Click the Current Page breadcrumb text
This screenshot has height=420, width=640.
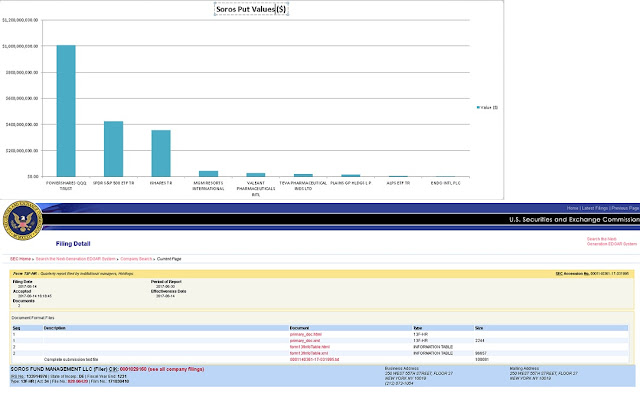tap(169, 259)
